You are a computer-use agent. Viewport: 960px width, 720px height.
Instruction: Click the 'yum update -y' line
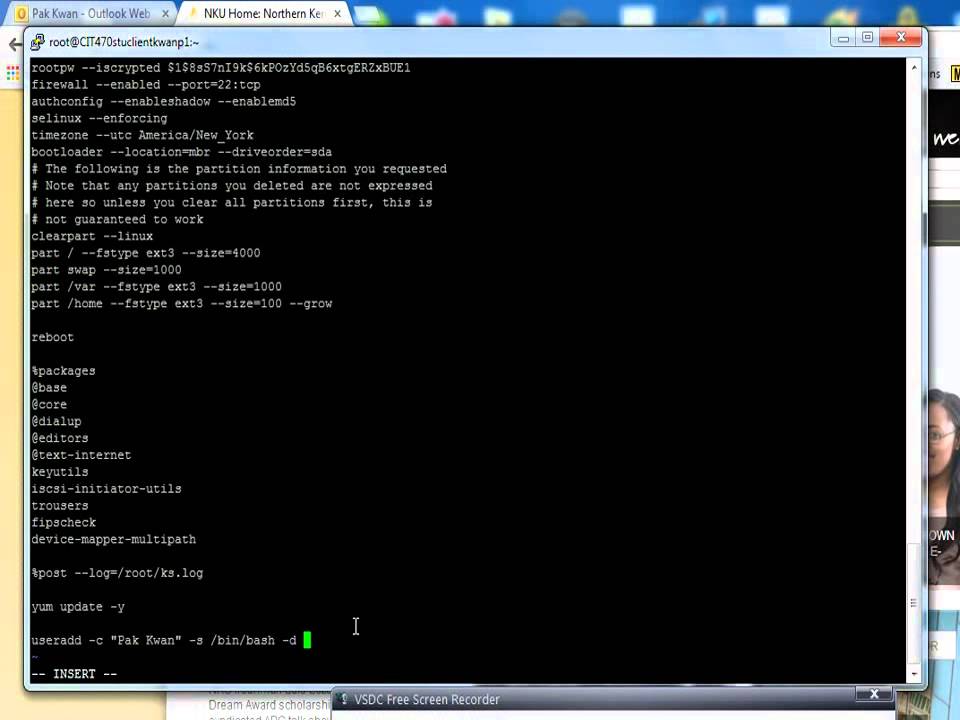pos(78,607)
